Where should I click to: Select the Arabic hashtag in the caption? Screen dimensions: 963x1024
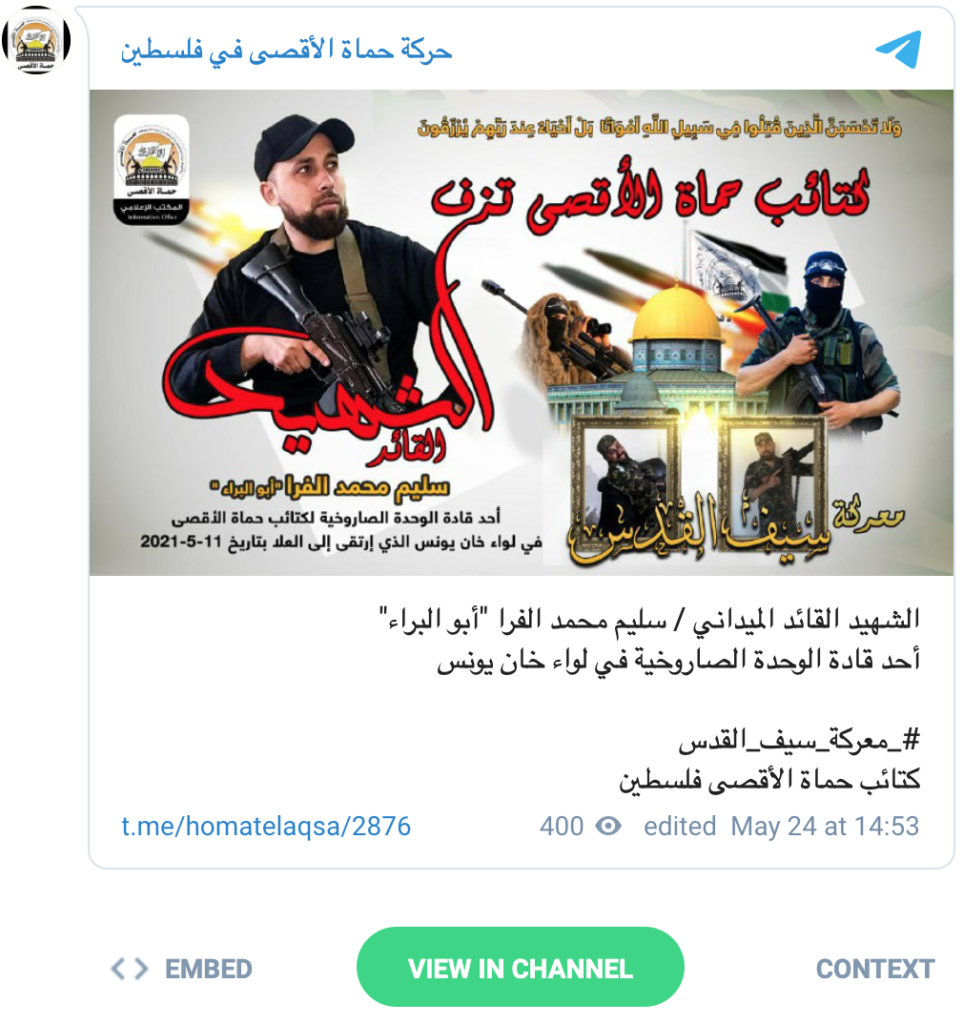(799, 741)
